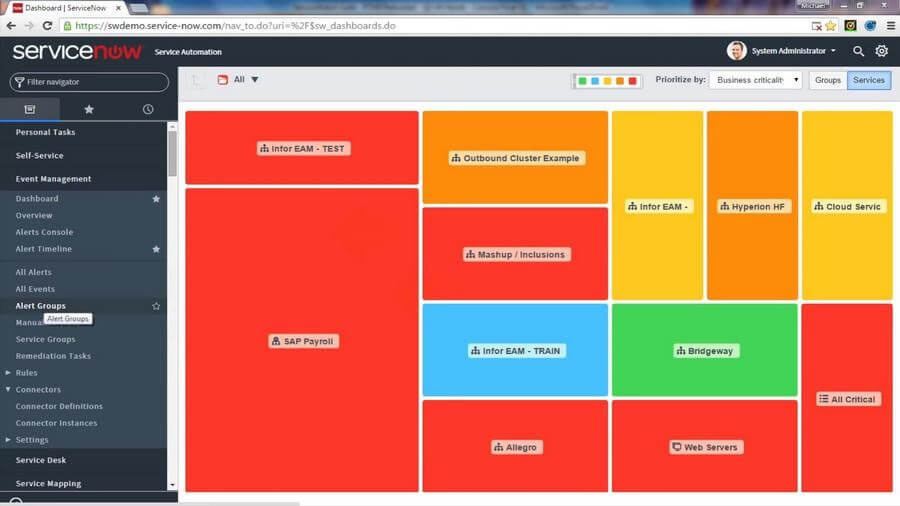Open the Self-Service application menu

click(x=40, y=155)
